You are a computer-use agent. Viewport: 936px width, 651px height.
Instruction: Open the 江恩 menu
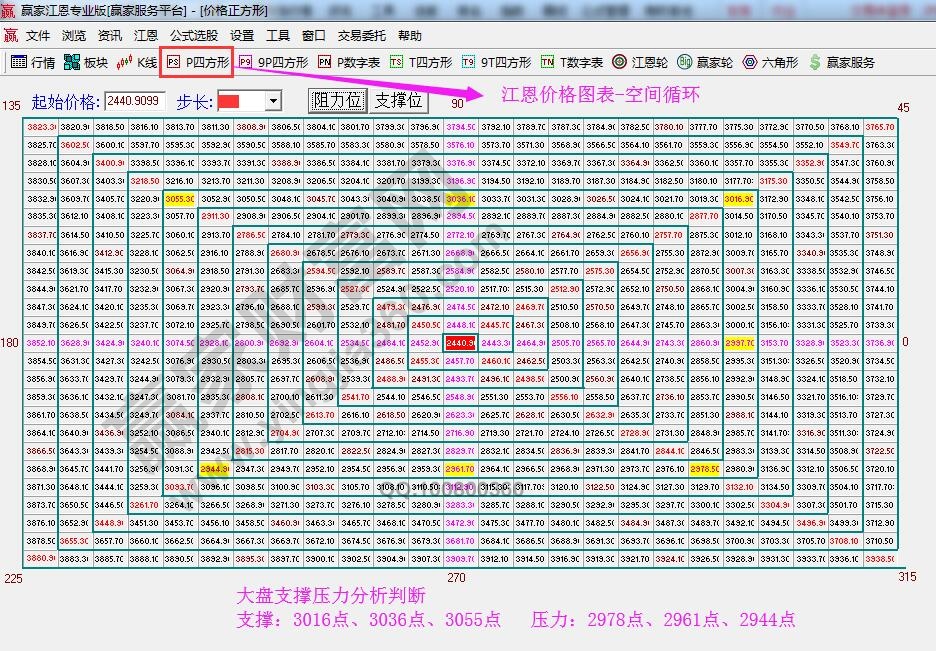point(145,35)
